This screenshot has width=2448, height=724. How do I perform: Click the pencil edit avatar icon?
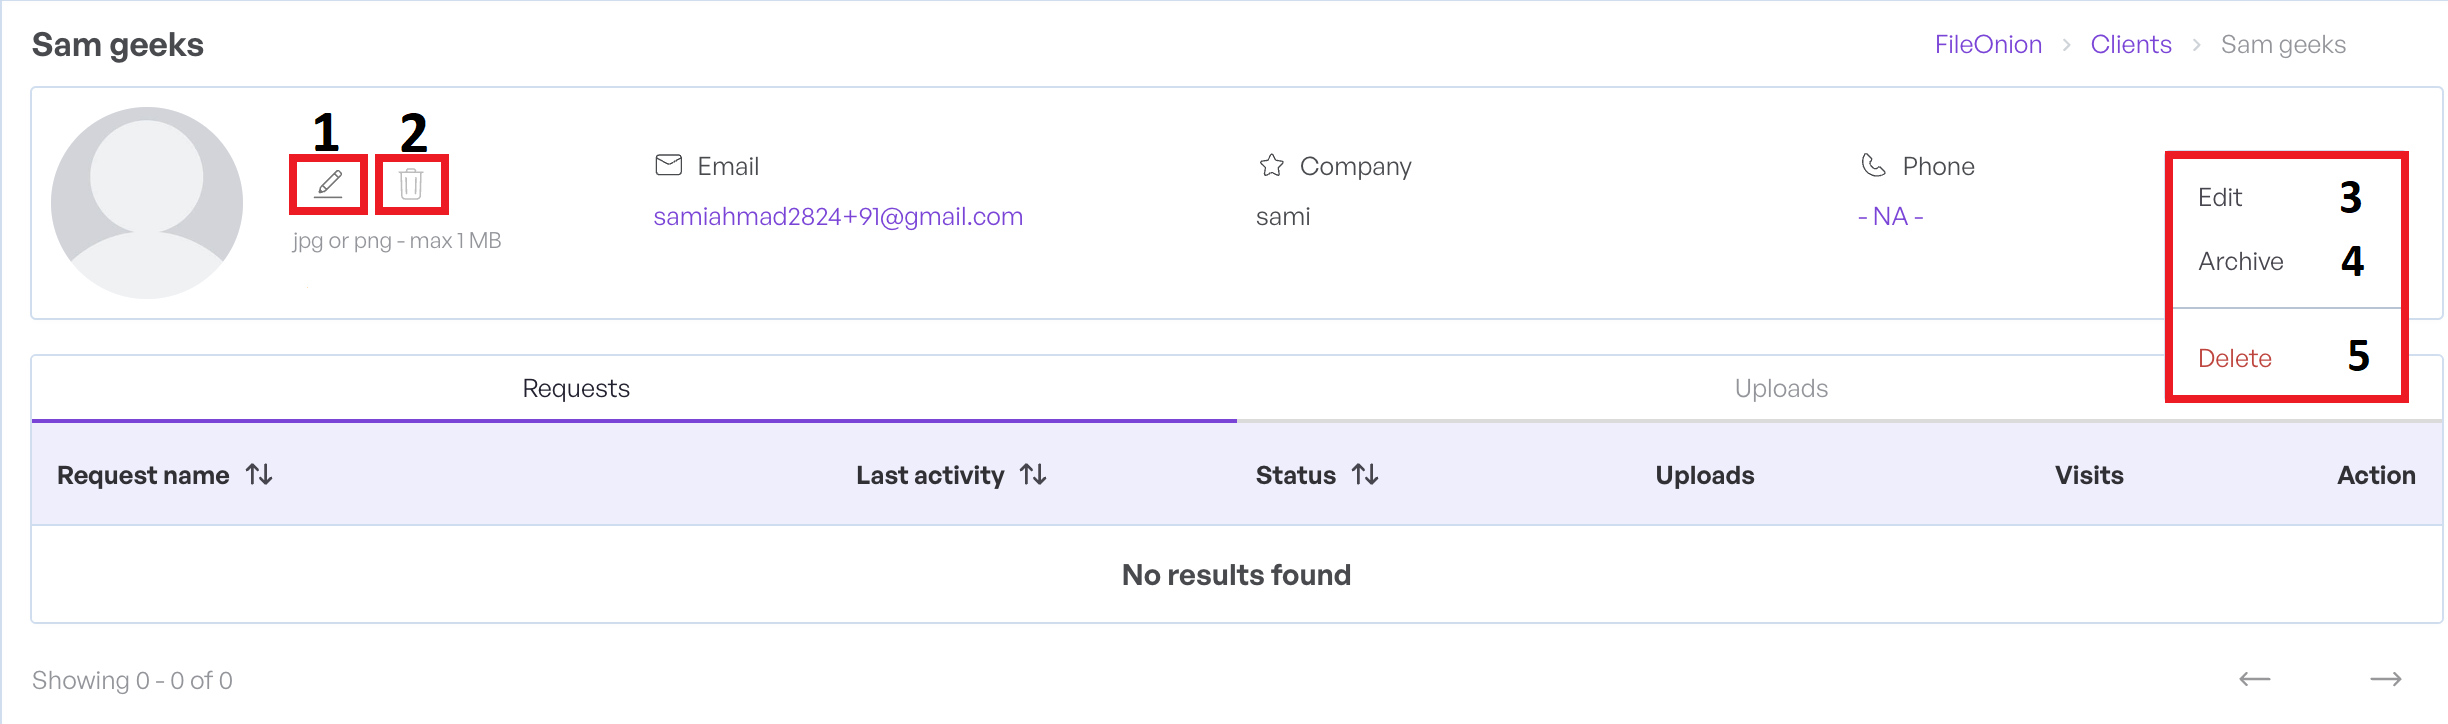coord(329,184)
